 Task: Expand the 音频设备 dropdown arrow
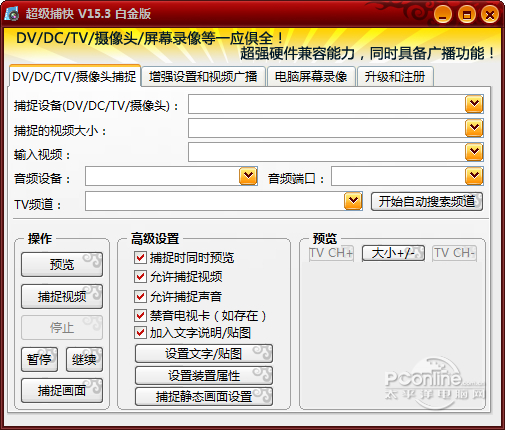pos(248,176)
